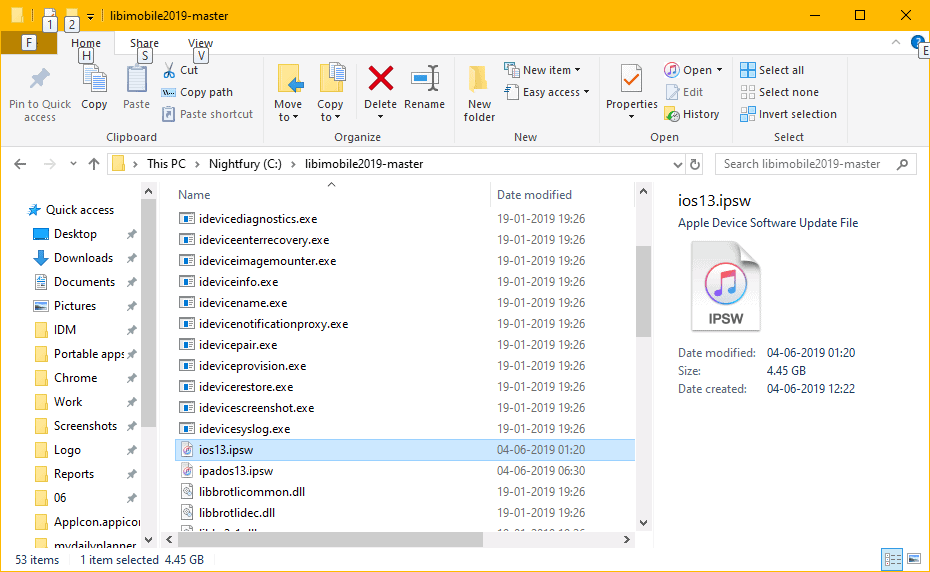The image size is (930, 572).
Task: Open Documents in the sidebar
Action: (84, 282)
